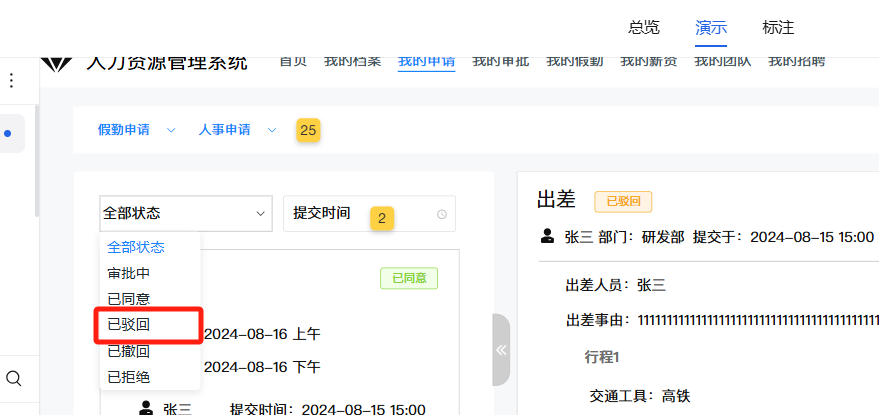Open the three-dot menu in left sidebar
The height and width of the screenshot is (415, 879).
[x=12, y=80]
